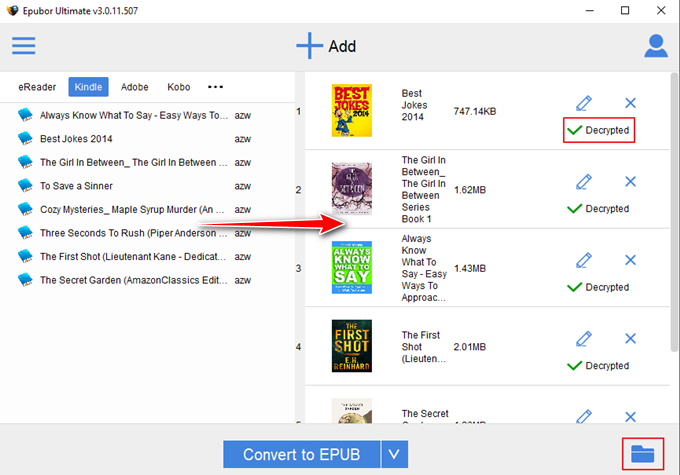680x475 pixels.
Task: Click book icon beside Cozy Mysteries
Action: coord(25,209)
